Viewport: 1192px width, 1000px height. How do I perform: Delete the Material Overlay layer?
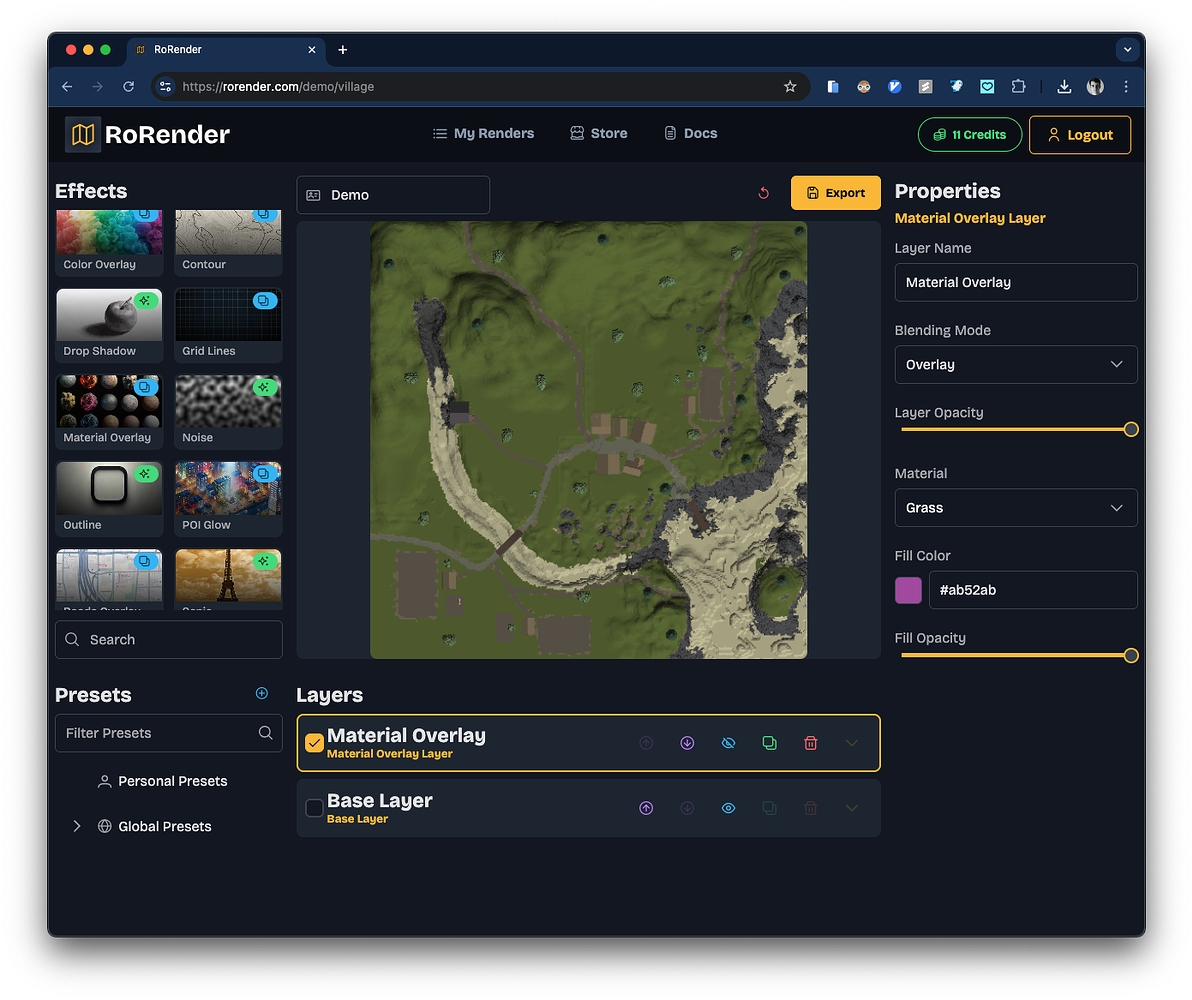(x=810, y=742)
